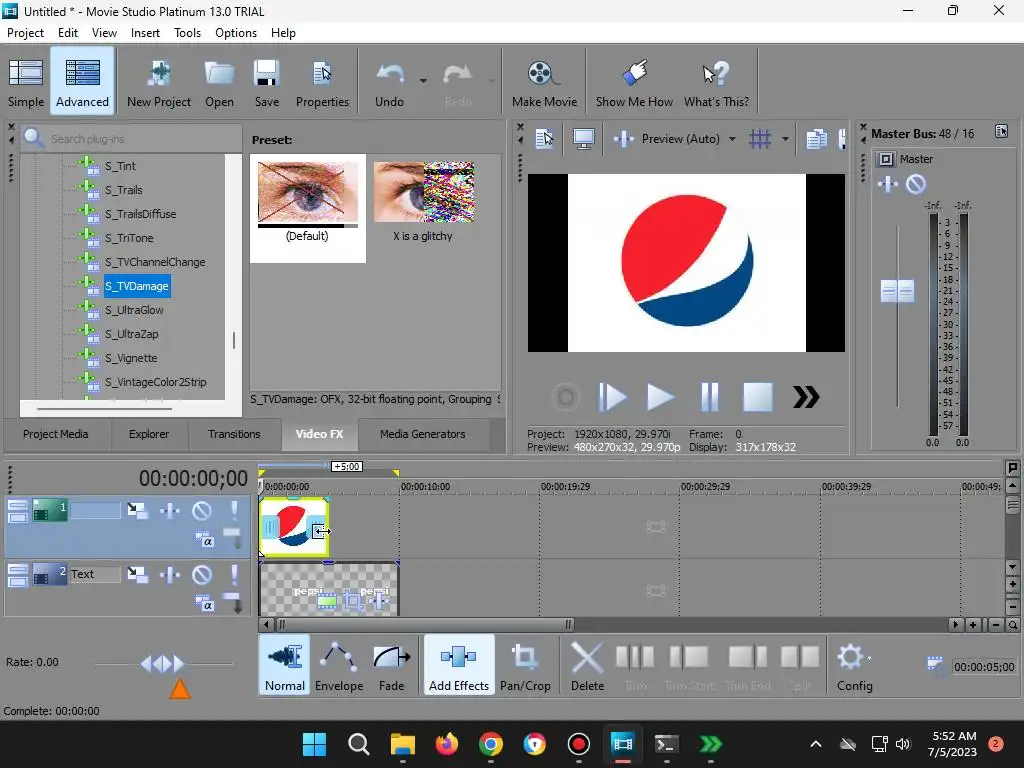Choose the (Default) preset thumbnail

click(x=308, y=208)
